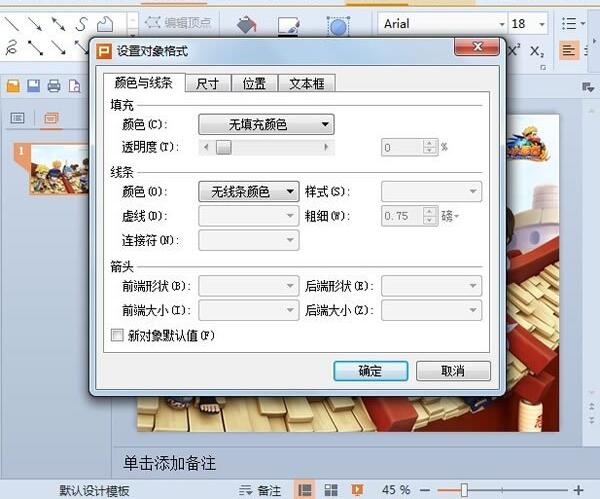Click the 编辑顶点 button

(178, 23)
